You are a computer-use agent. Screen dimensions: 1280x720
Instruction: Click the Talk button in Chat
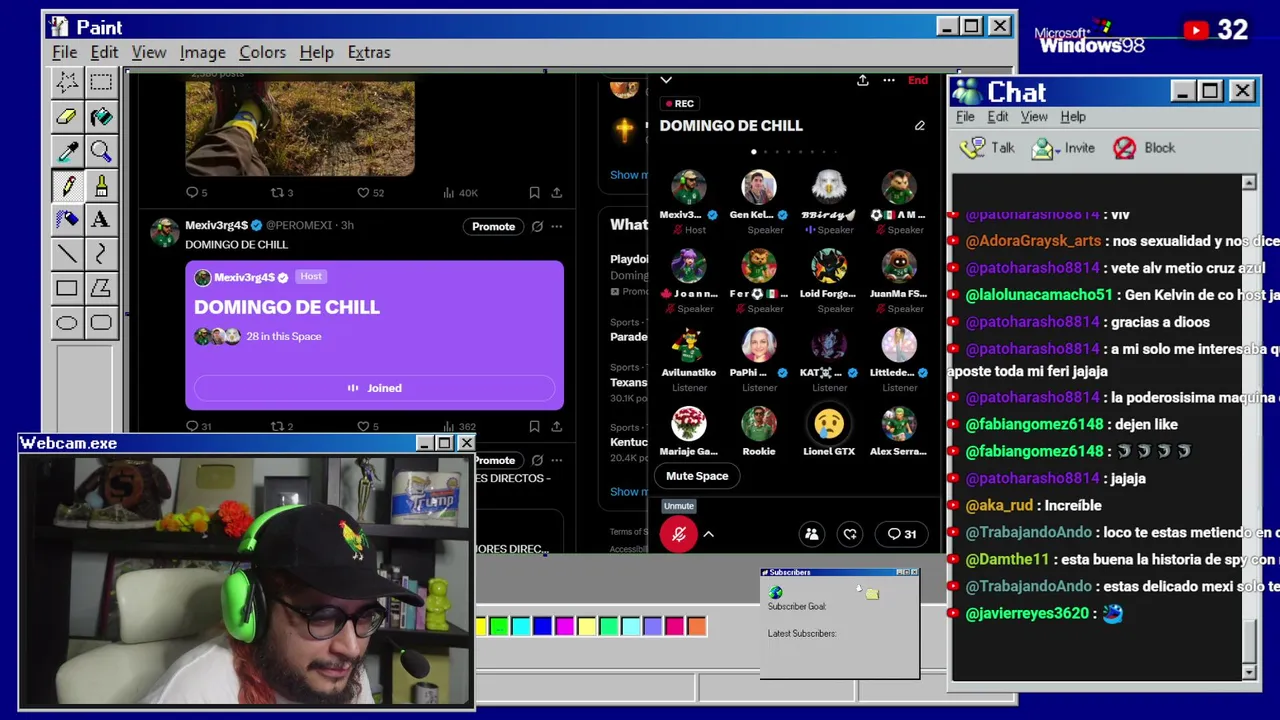pyautogui.click(x=987, y=148)
